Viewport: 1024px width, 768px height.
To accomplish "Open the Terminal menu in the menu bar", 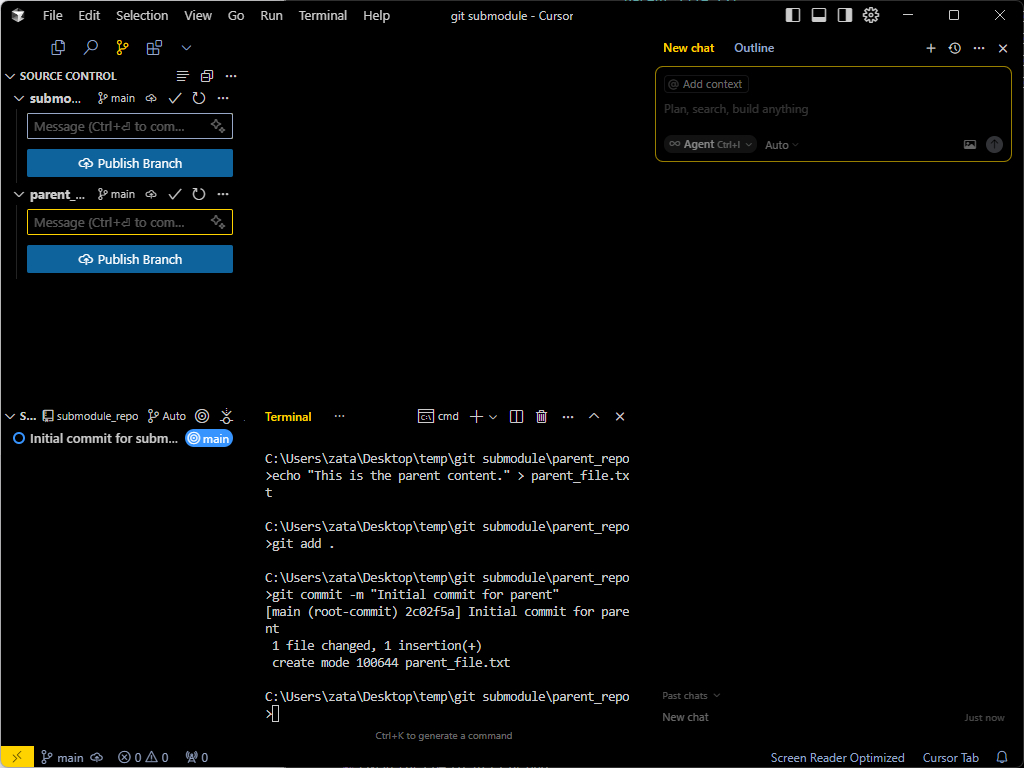I will [x=322, y=15].
